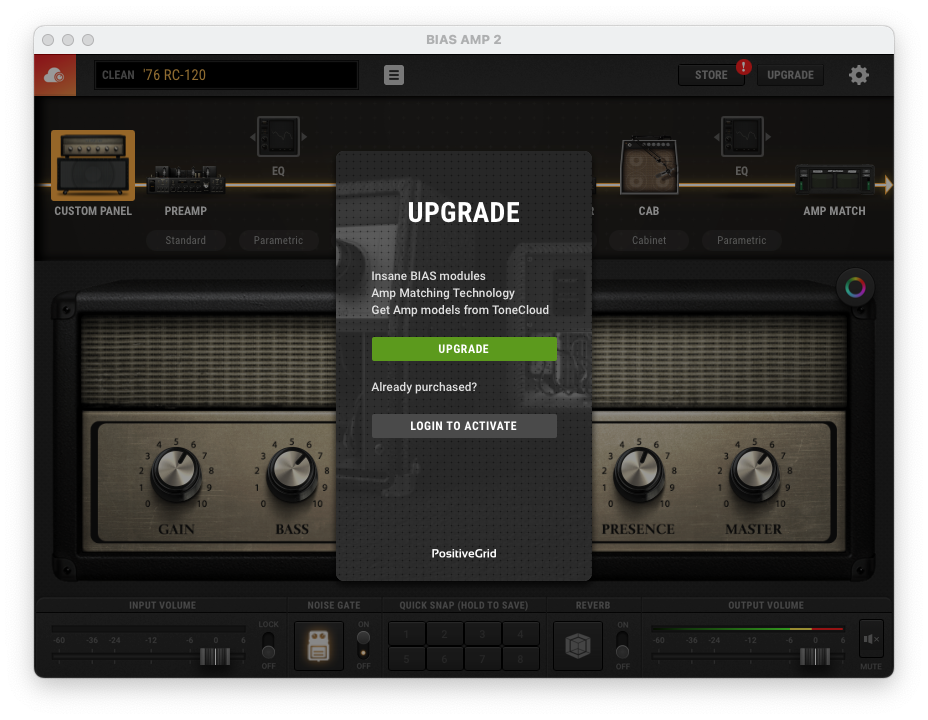Select the Custom Panel amp icon
Image resolution: width=928 pixels, height=720 pixels.
click(x=93, y=165)
